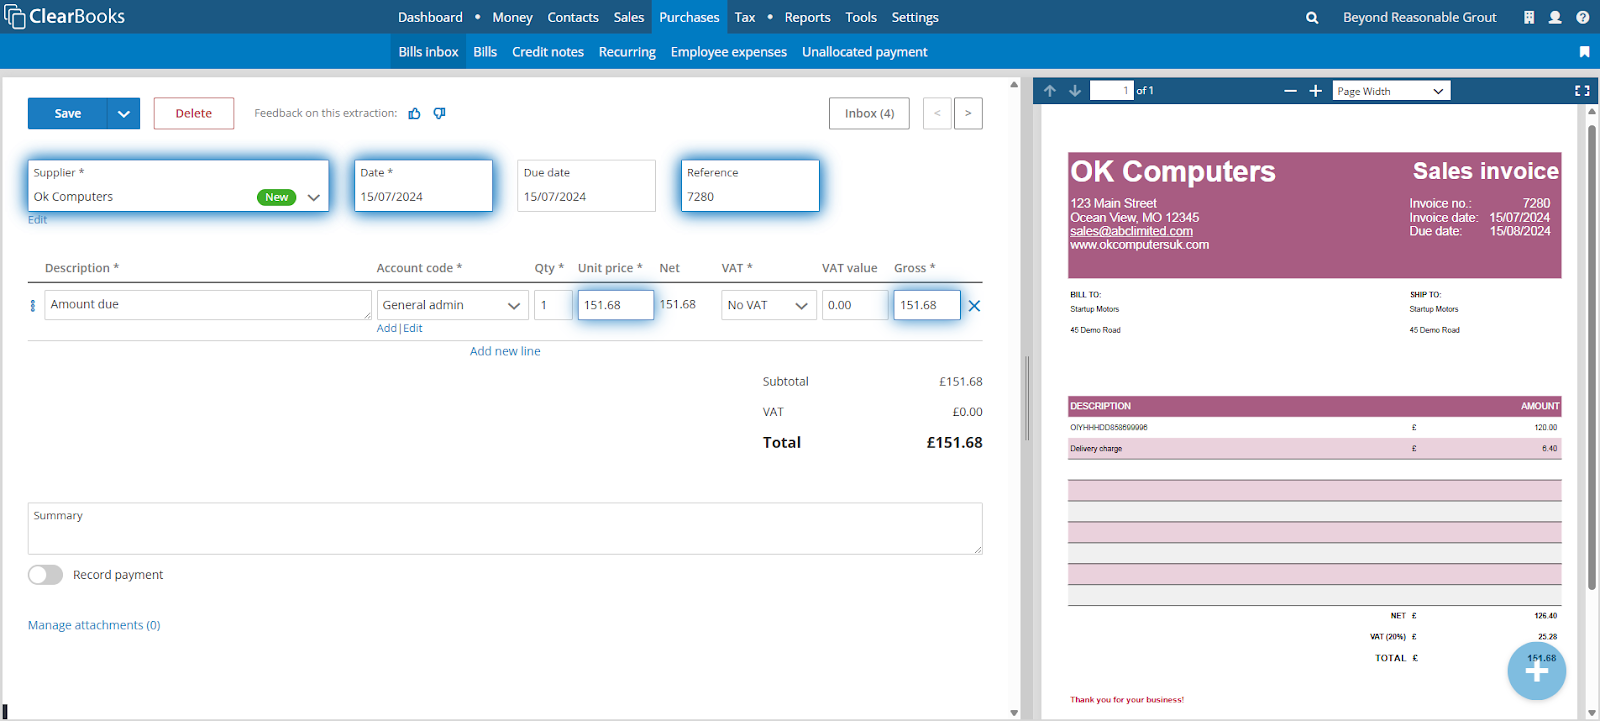1600x721 pixels.
Task: Click the blue plus floating button
Action: point(1537,671)
